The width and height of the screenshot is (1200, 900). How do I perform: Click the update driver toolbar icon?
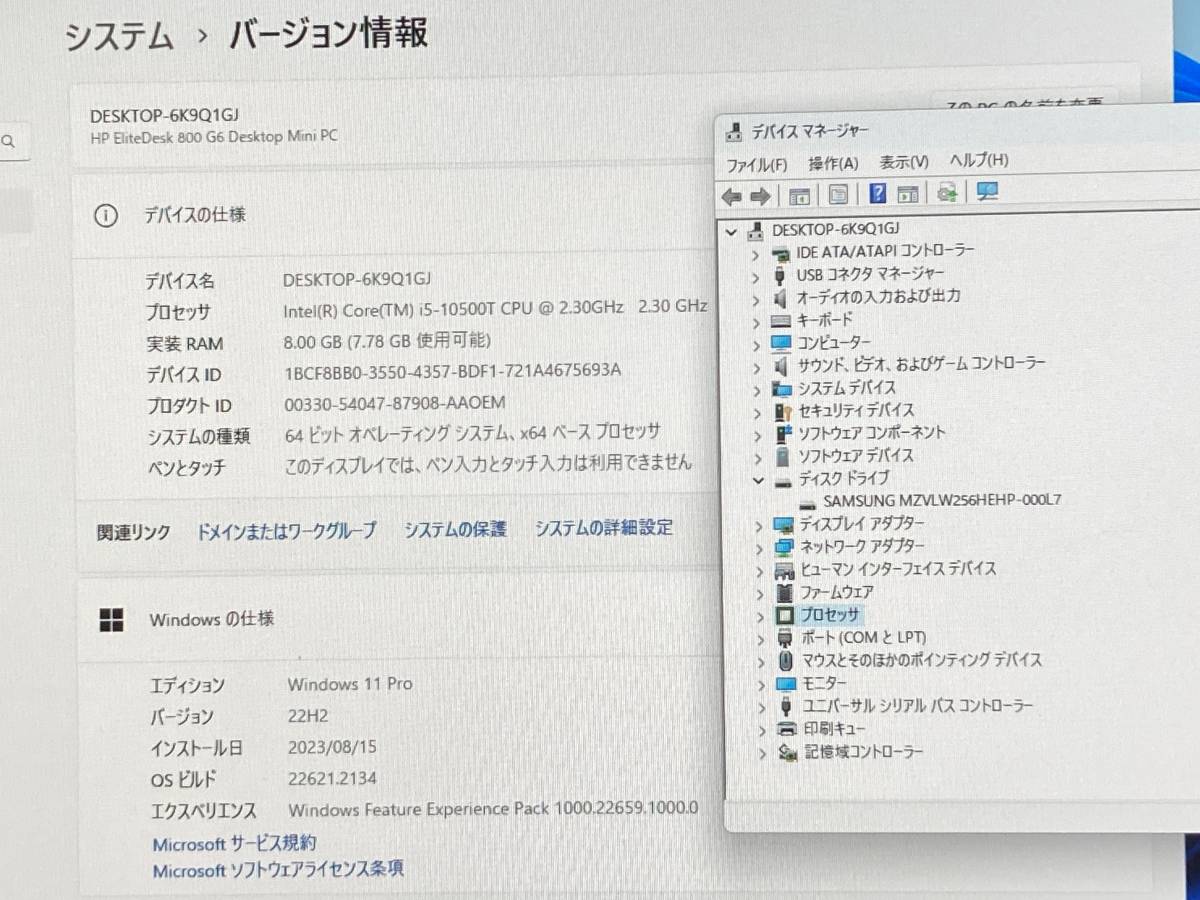(947, 193)
